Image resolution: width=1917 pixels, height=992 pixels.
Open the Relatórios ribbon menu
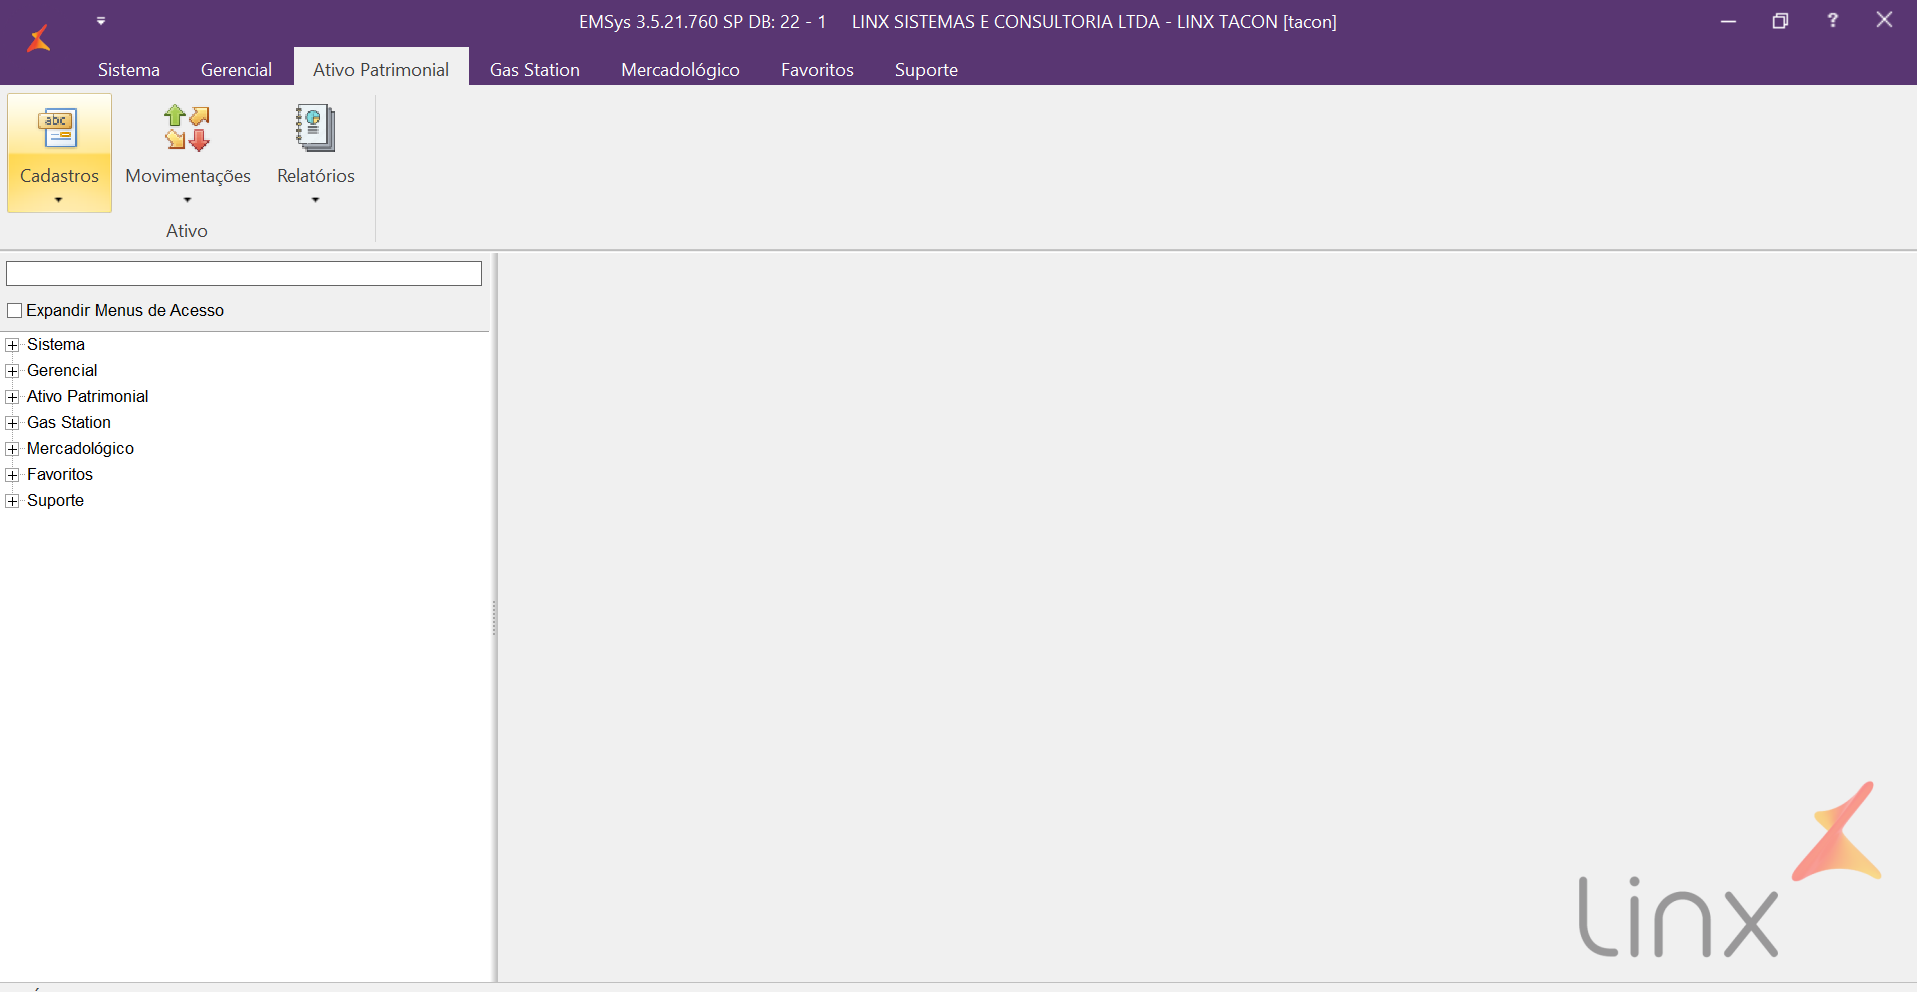316,153
